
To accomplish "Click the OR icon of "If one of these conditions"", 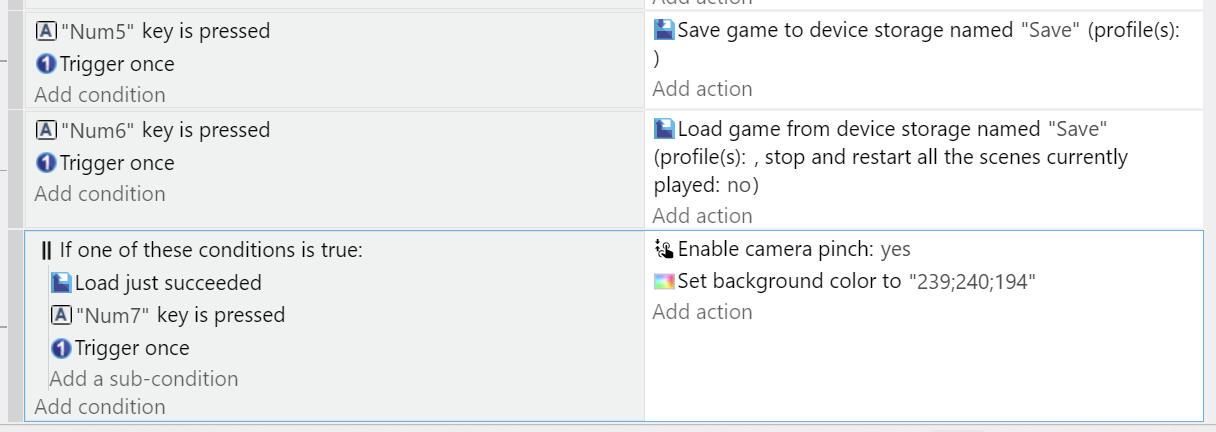I will coord(46,250).
